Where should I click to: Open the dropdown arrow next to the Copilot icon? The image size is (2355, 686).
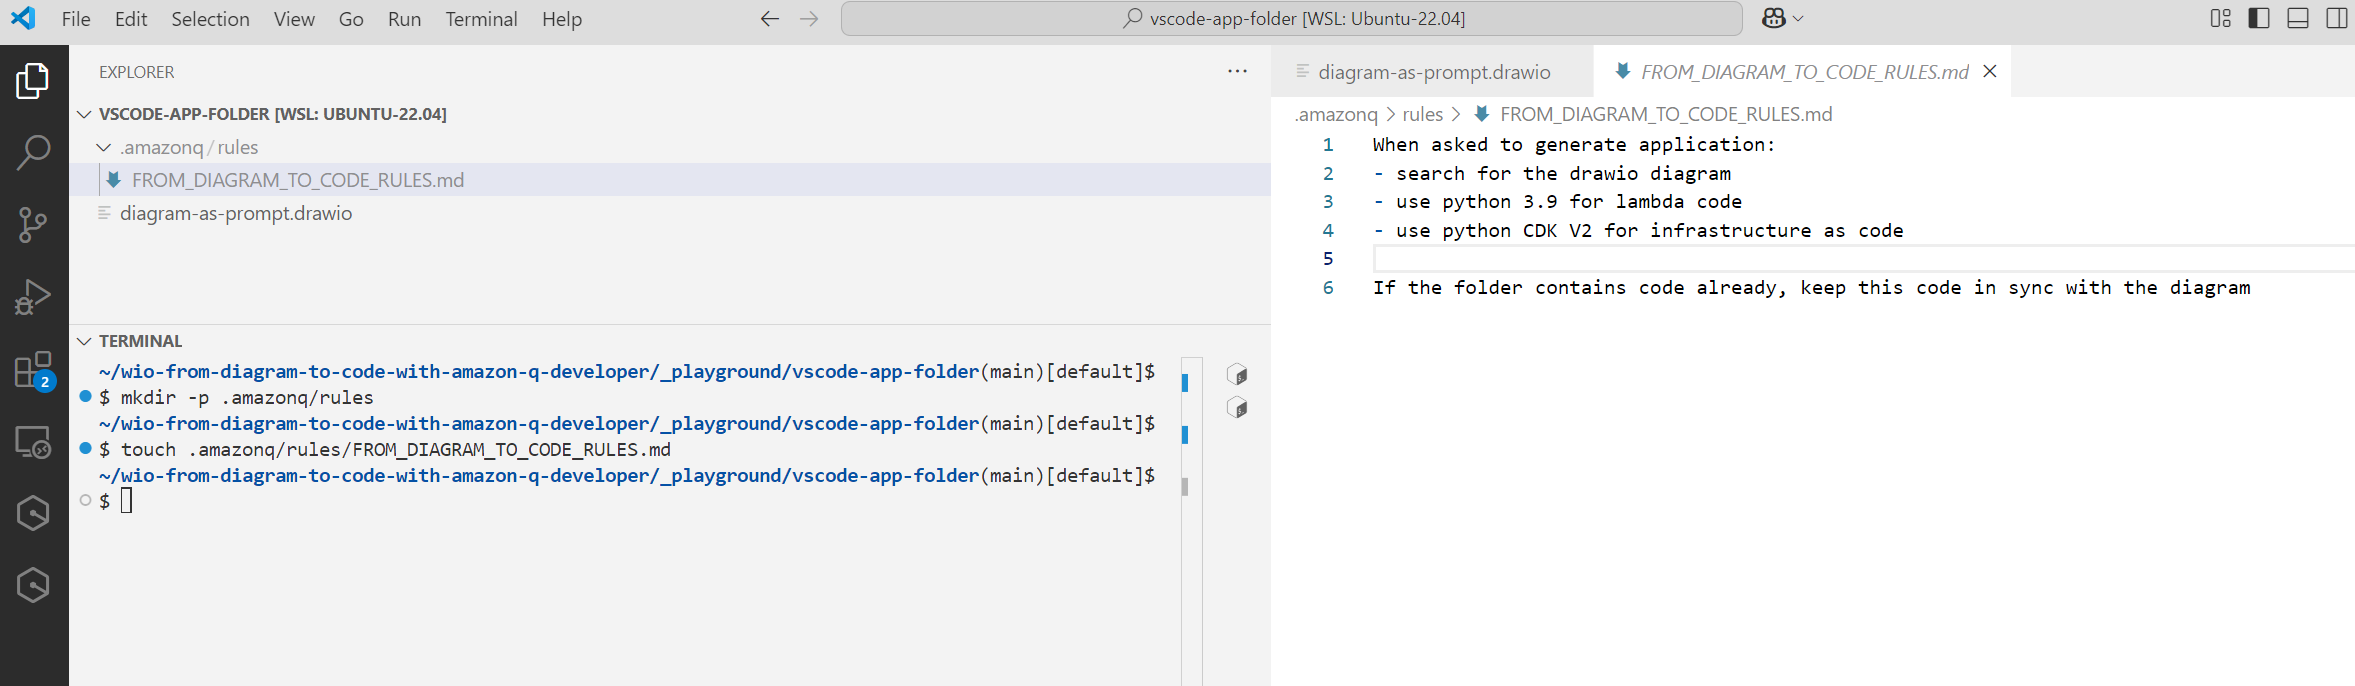1798,18
